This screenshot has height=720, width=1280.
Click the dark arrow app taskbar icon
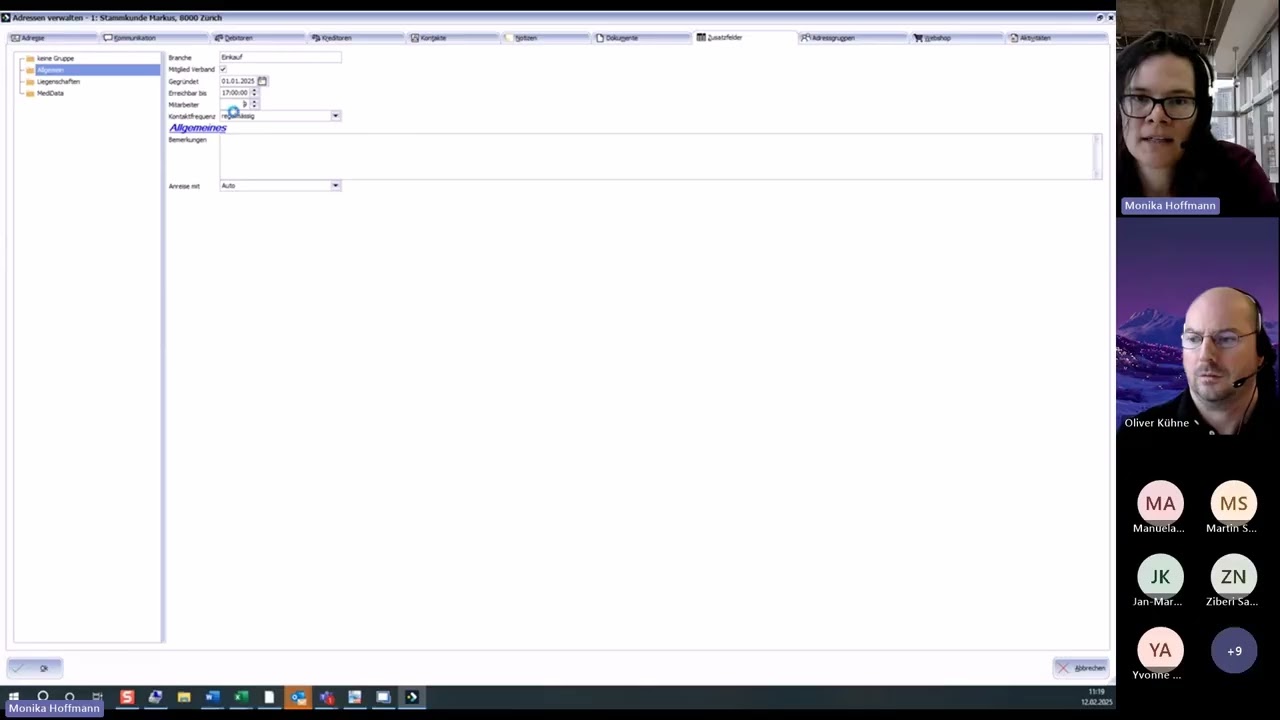click(412, 697)
